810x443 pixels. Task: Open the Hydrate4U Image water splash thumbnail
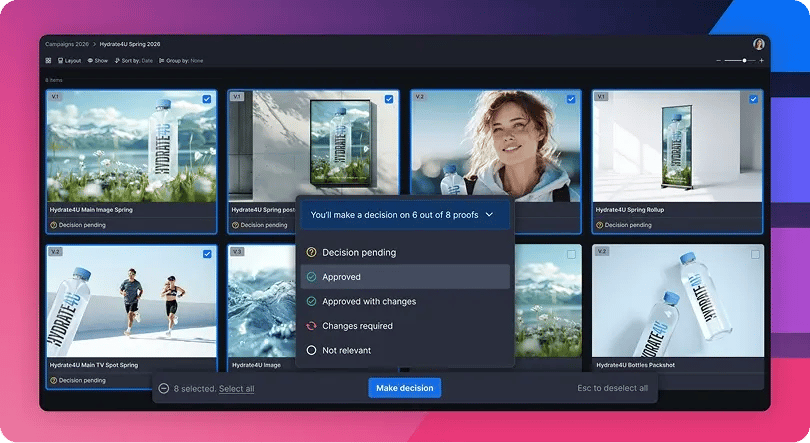pyautogui.click(x=262, y=302)
